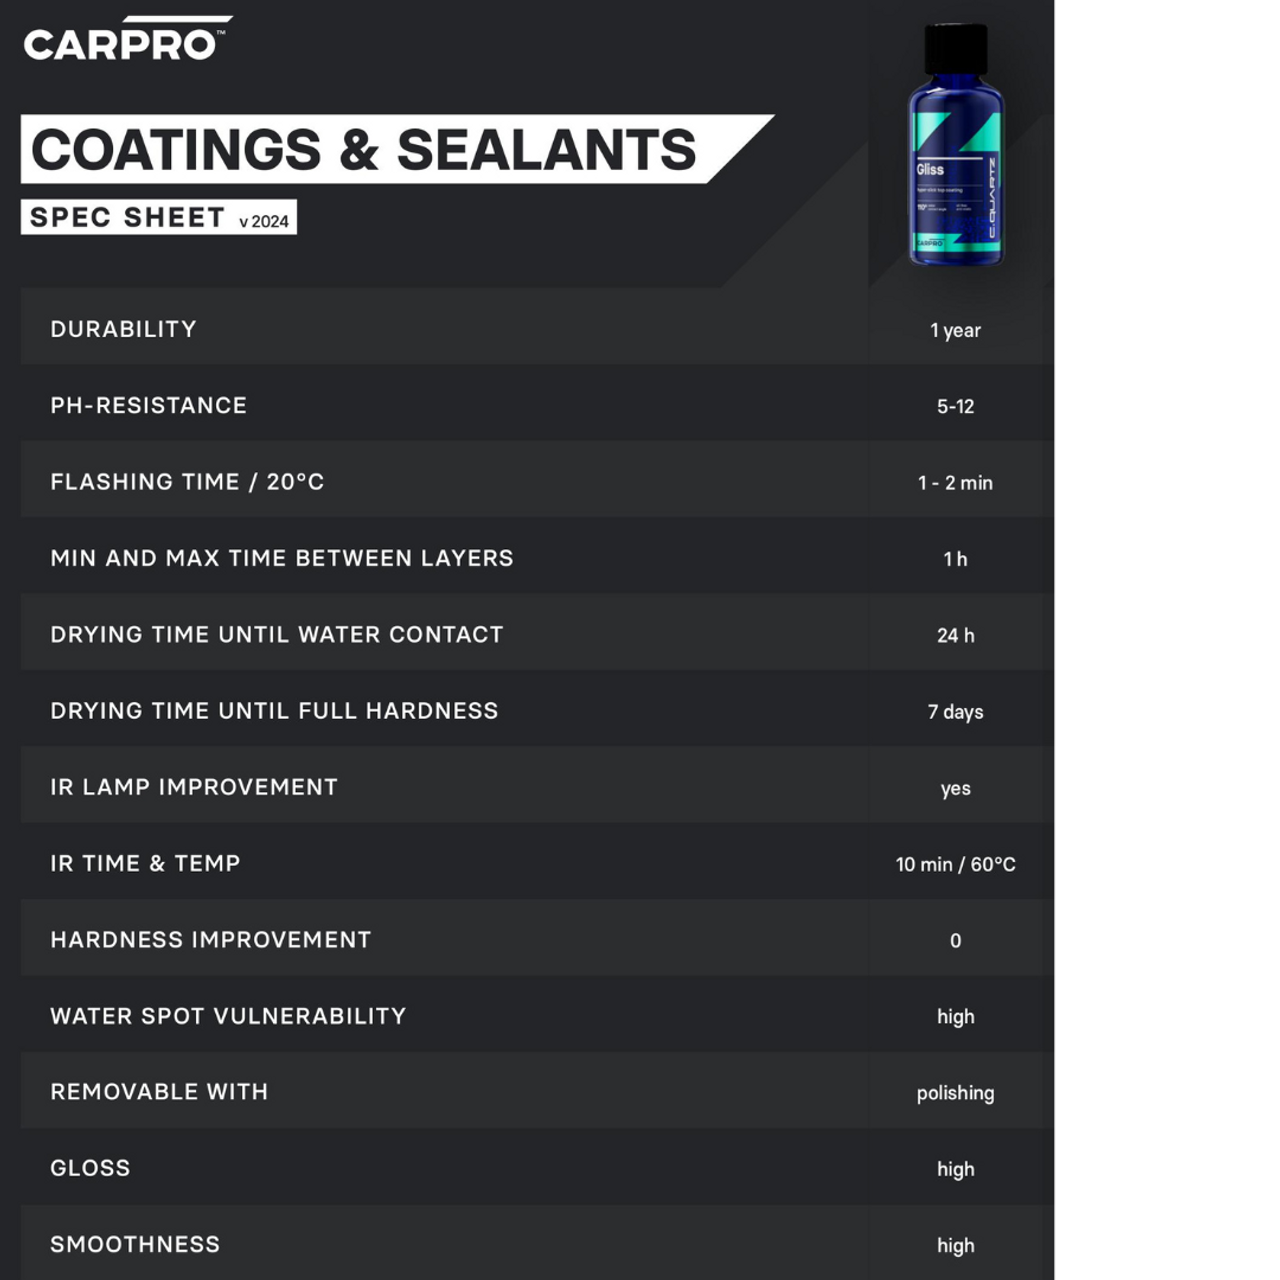
Task: Click the polishing value
Action: tap(955, 1093)
